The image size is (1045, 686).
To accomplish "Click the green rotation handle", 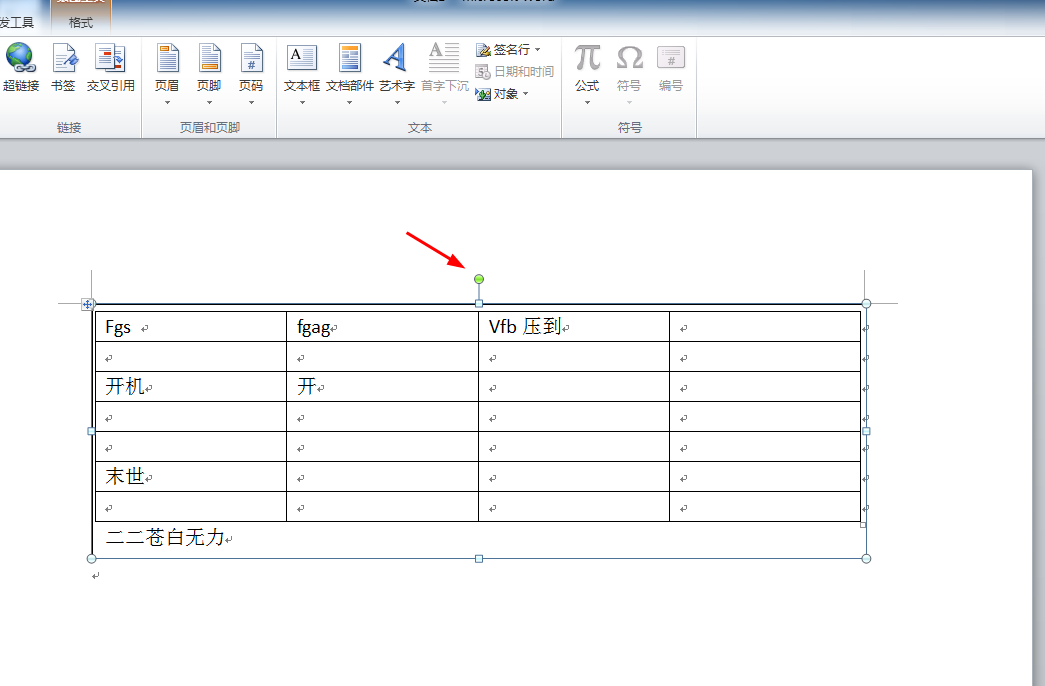I will click(479, 279).
